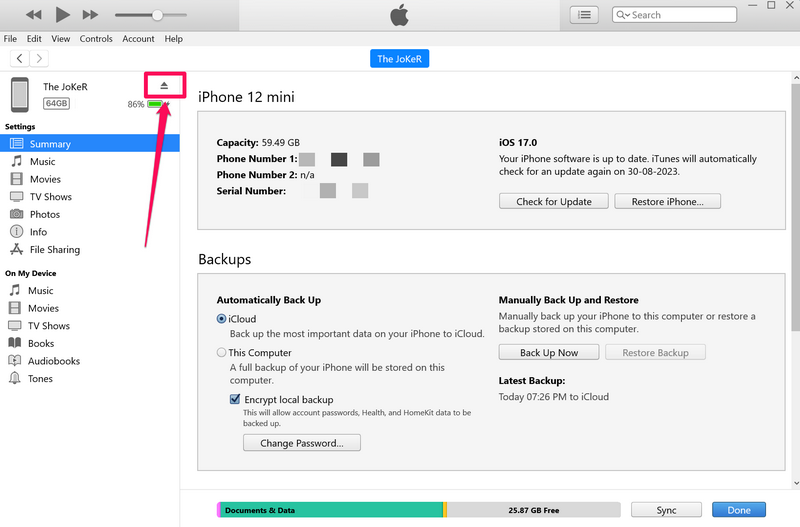The image size is (800, 527).
Task: Click the Restore Backup button
Action: click(x=655, y=353)
